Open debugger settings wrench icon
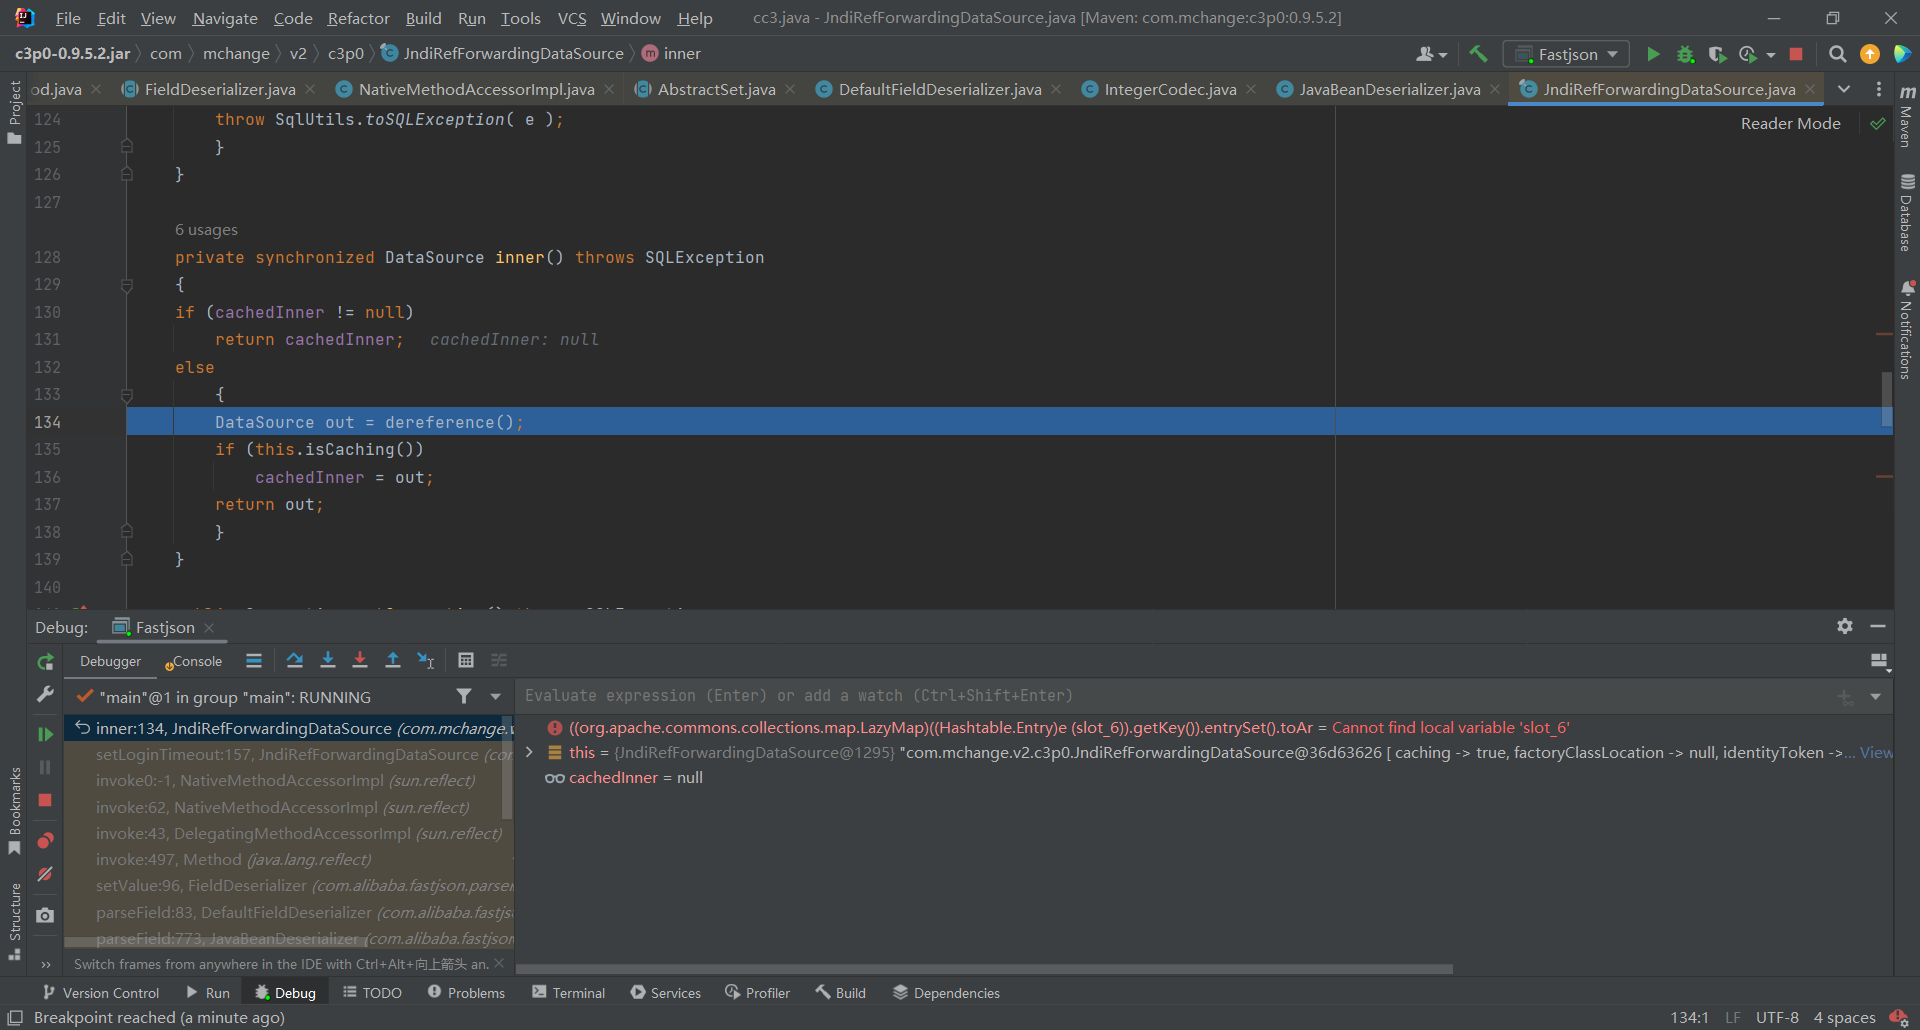The image size is (1920, 1030). point(45,694)
